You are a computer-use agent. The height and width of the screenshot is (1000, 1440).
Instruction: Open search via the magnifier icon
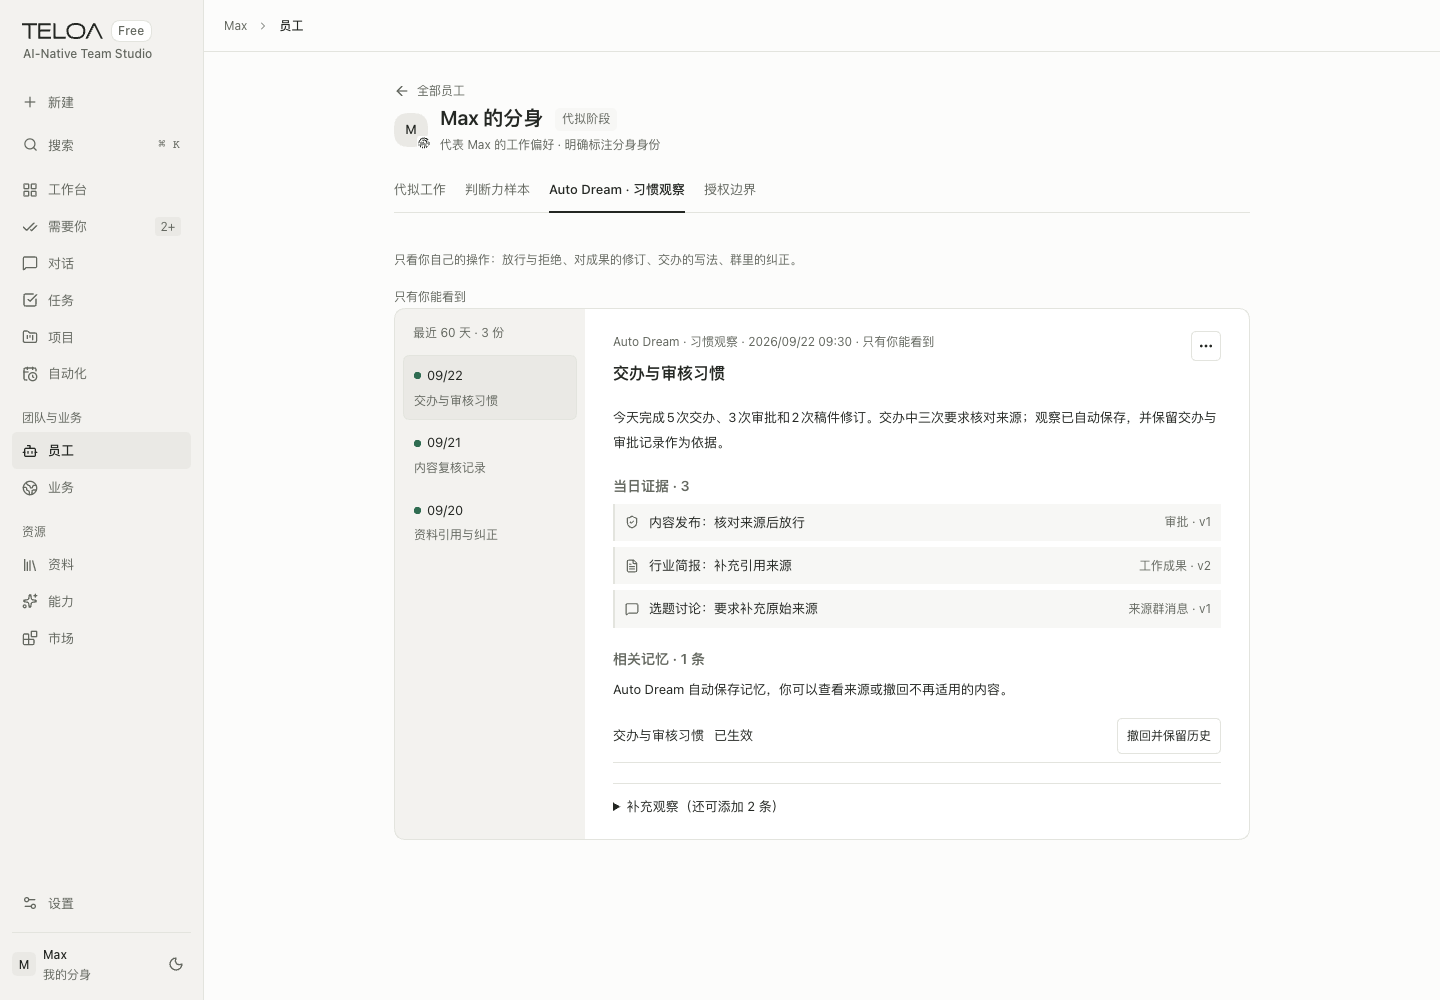point(30,145)
